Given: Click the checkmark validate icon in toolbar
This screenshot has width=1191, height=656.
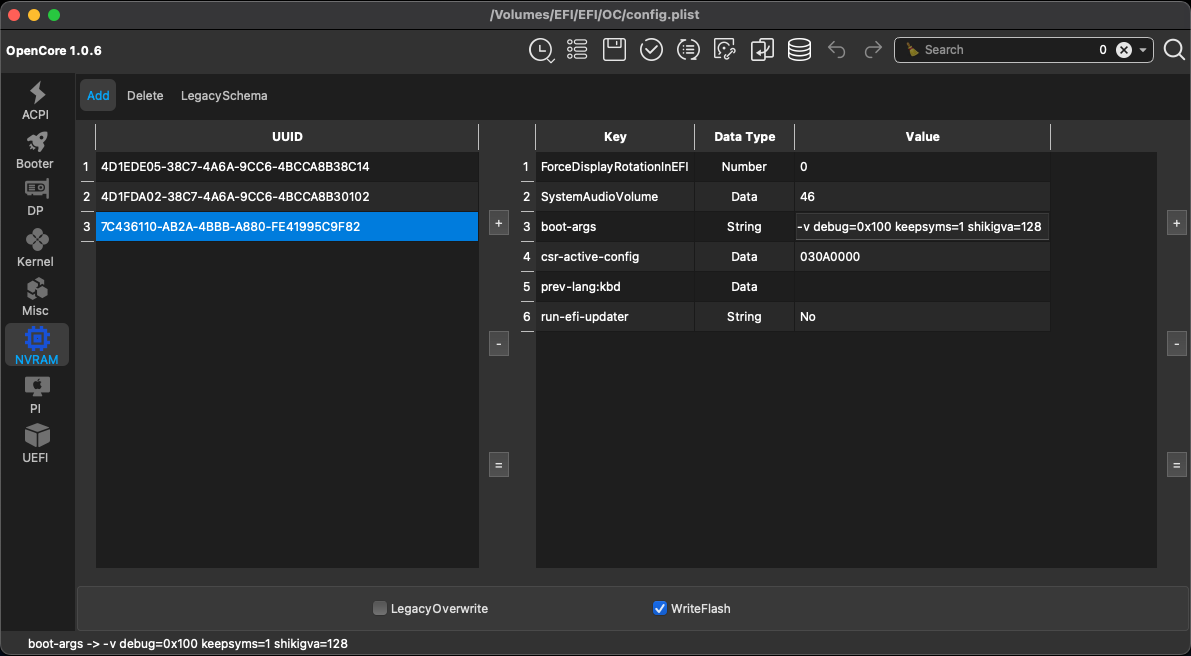Looking at the screenshot, I should click(x=651, y=49).
